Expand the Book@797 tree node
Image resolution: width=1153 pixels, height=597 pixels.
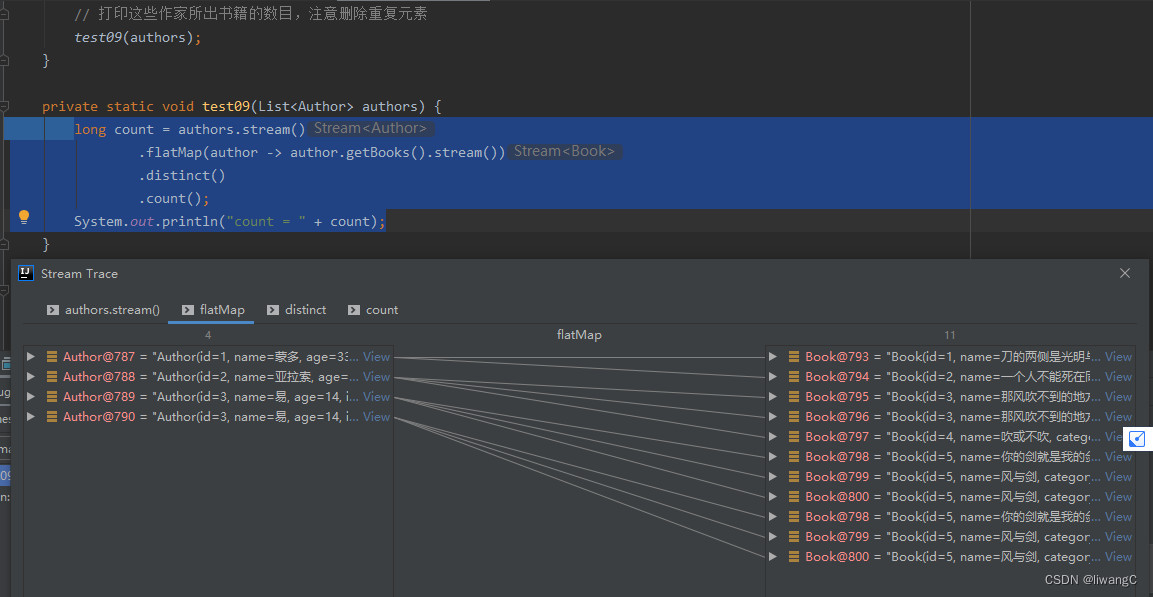coord(773,437)
